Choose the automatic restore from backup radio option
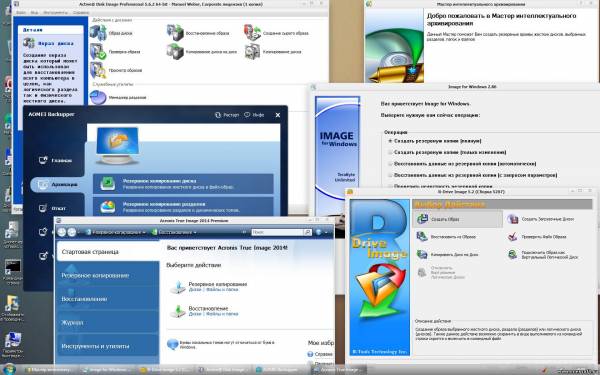The width and height of the screenshot is (600, 375). [390, 164]
